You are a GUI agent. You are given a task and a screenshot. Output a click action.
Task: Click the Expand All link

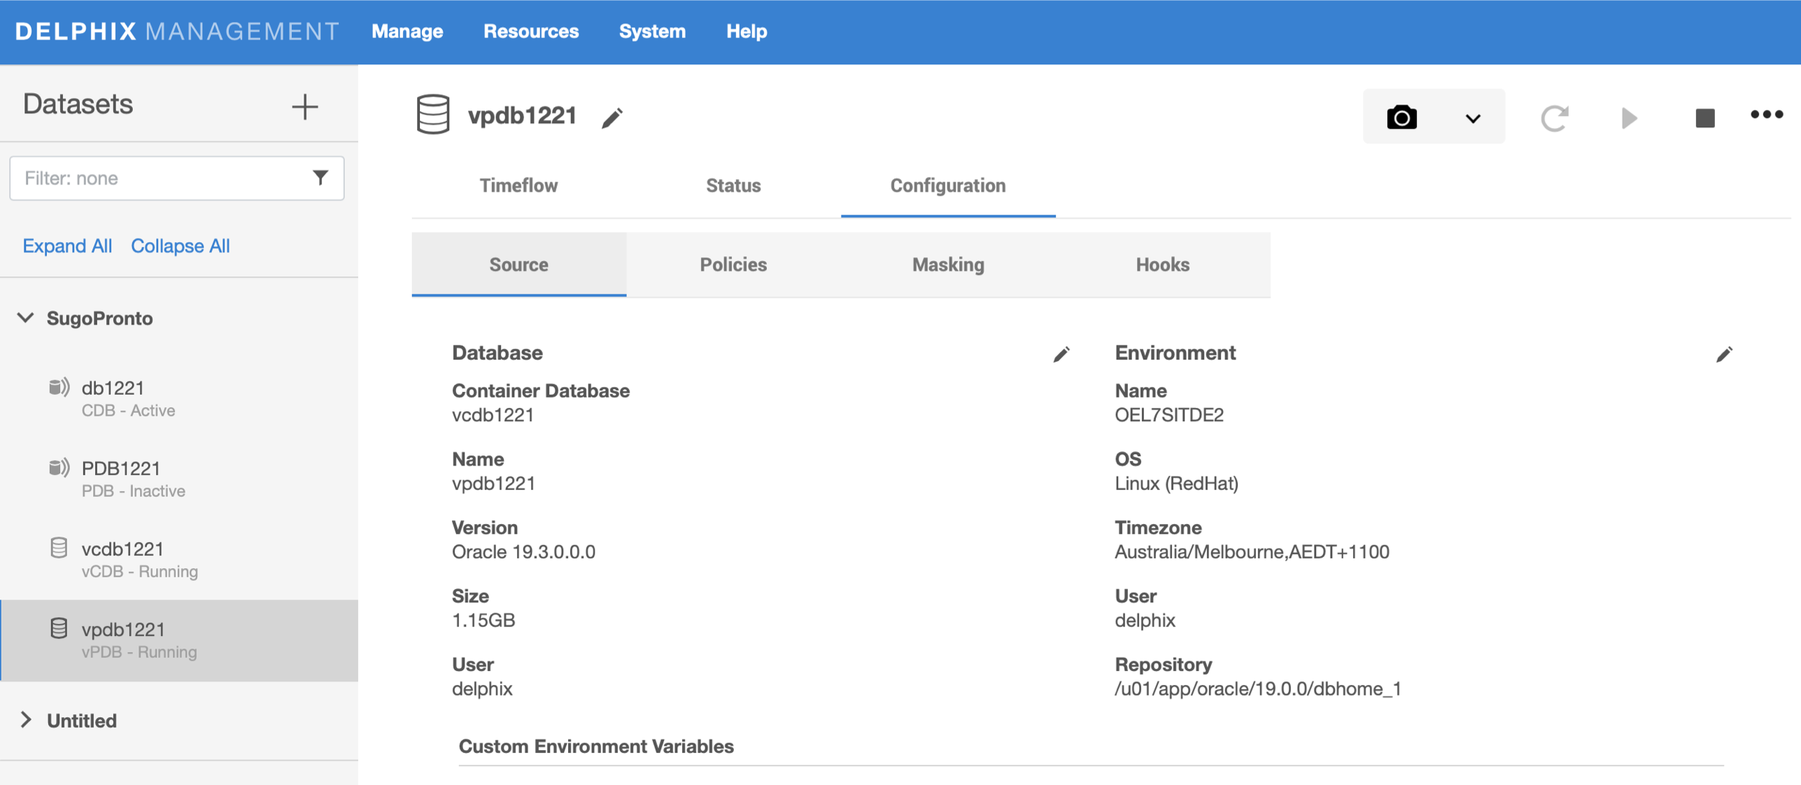pyautogui.click(x=67, y=246)
